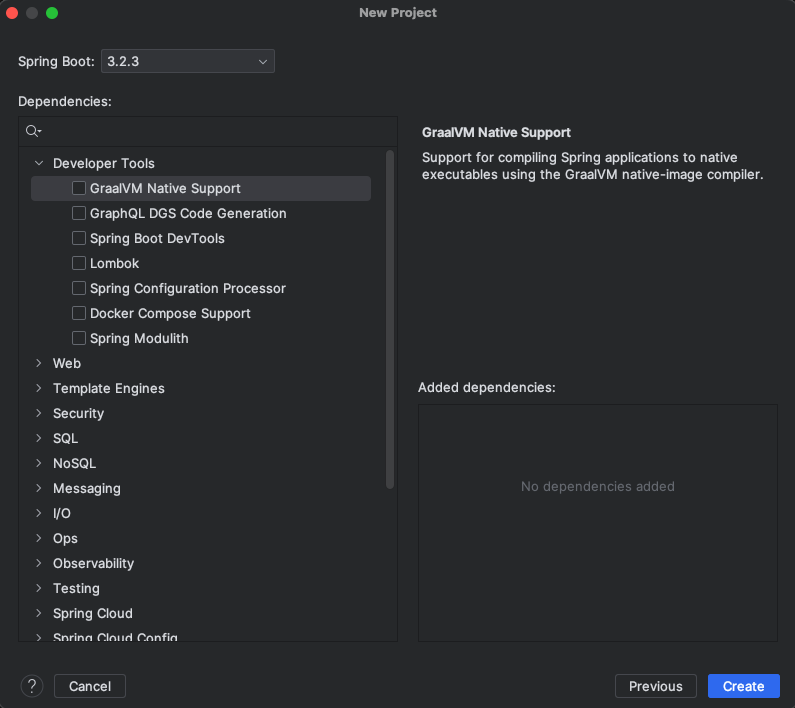
Task: Select the Spring Boot DevTools row label
Action: (157, 239)
